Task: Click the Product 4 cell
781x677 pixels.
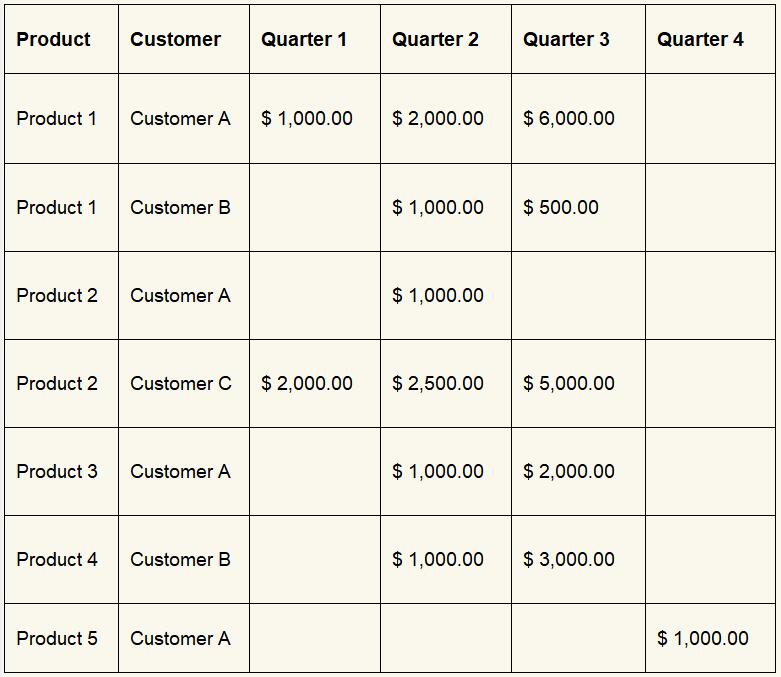Action: pyautogui.click(x=57, y=559)
